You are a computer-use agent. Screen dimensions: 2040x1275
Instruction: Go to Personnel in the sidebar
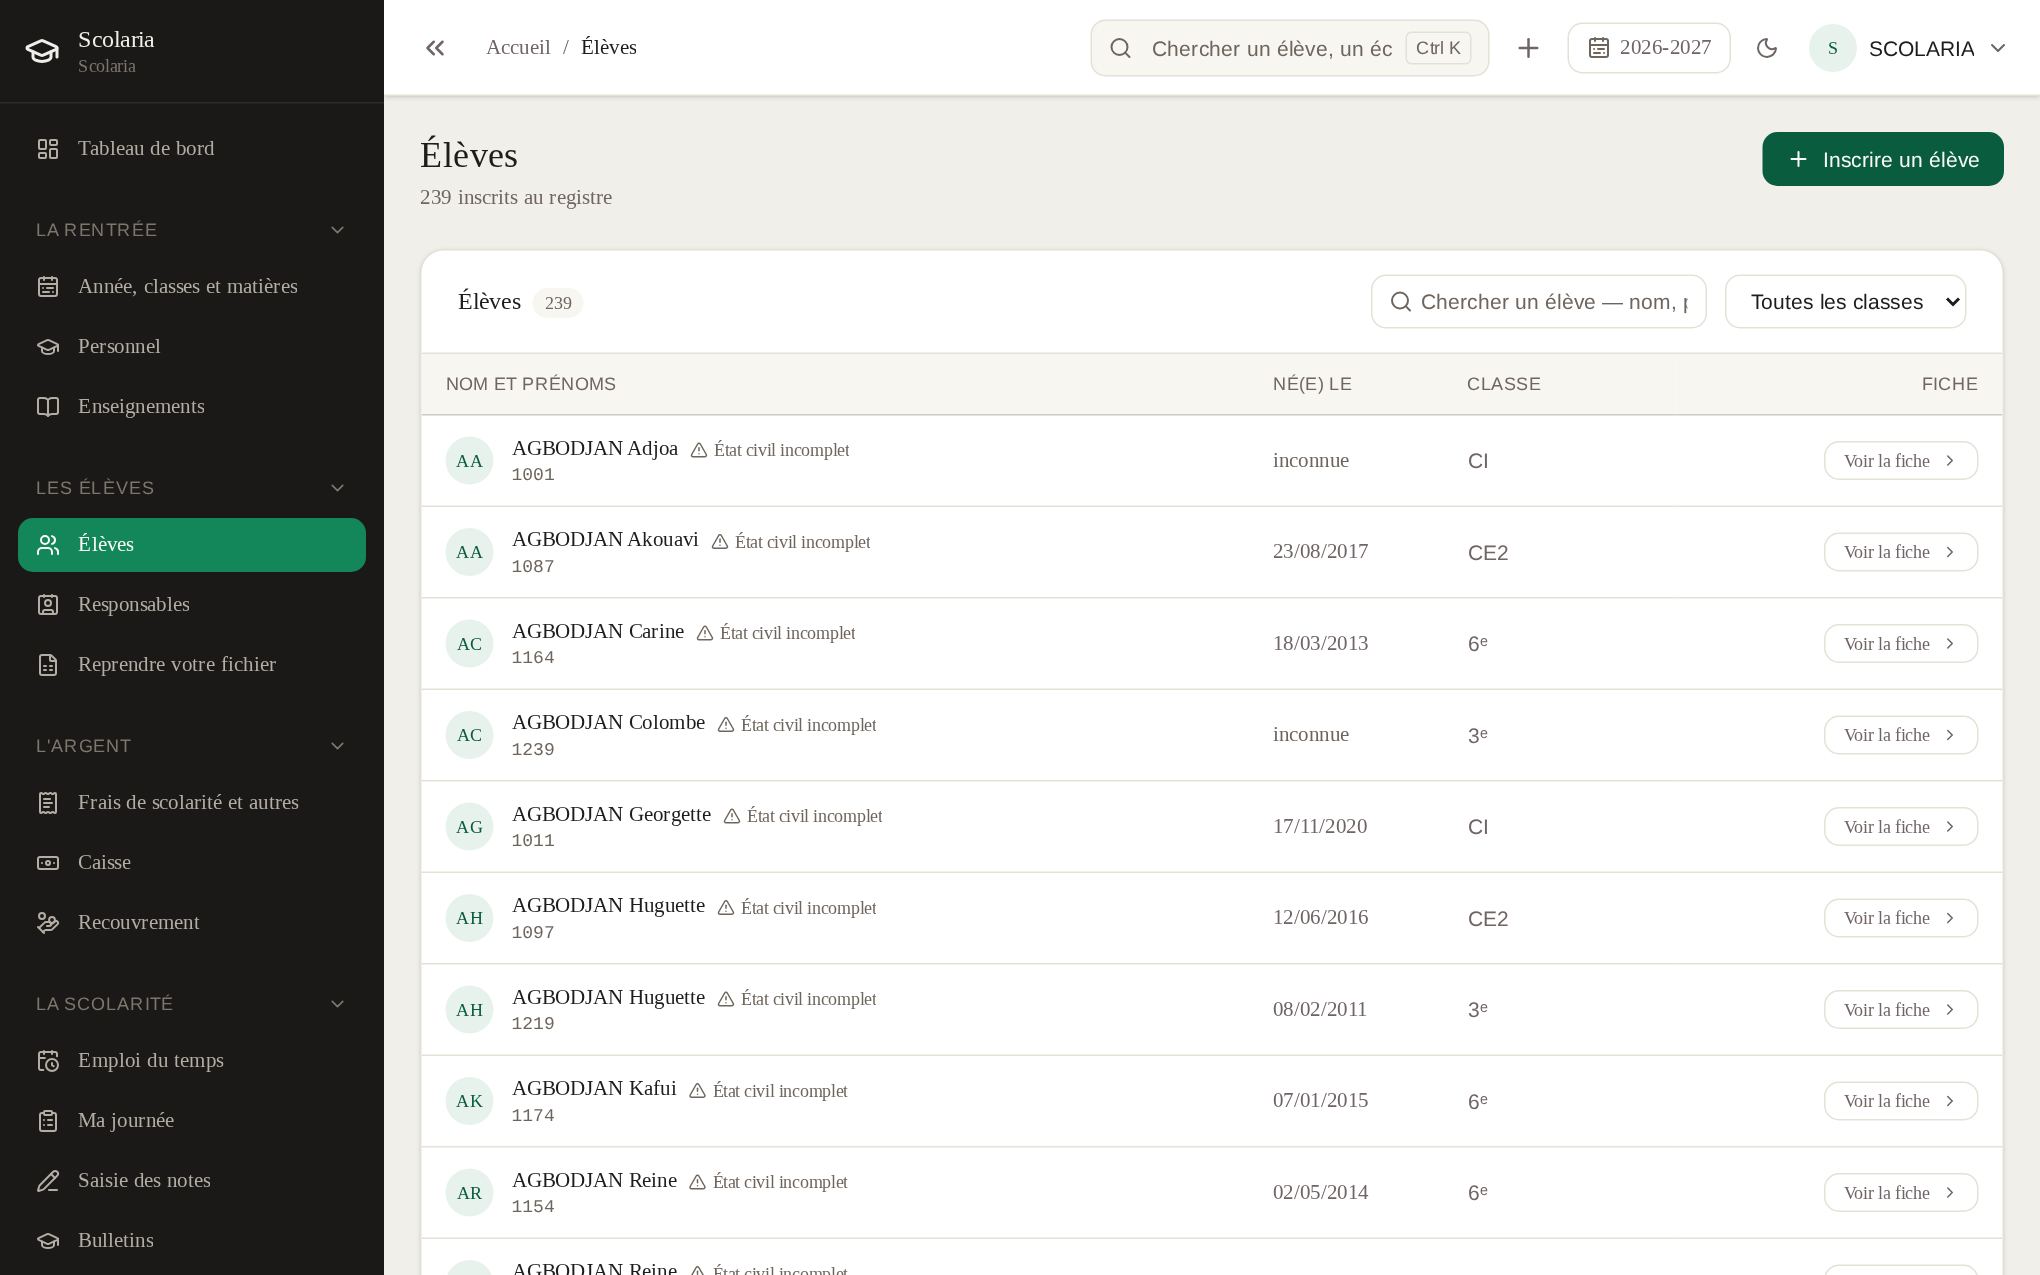192,346
